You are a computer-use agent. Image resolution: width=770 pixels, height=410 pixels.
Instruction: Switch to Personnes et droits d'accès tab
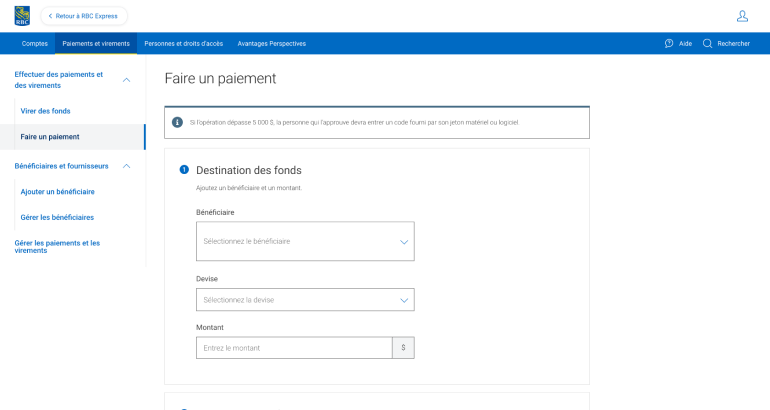(x=183, y=44)
